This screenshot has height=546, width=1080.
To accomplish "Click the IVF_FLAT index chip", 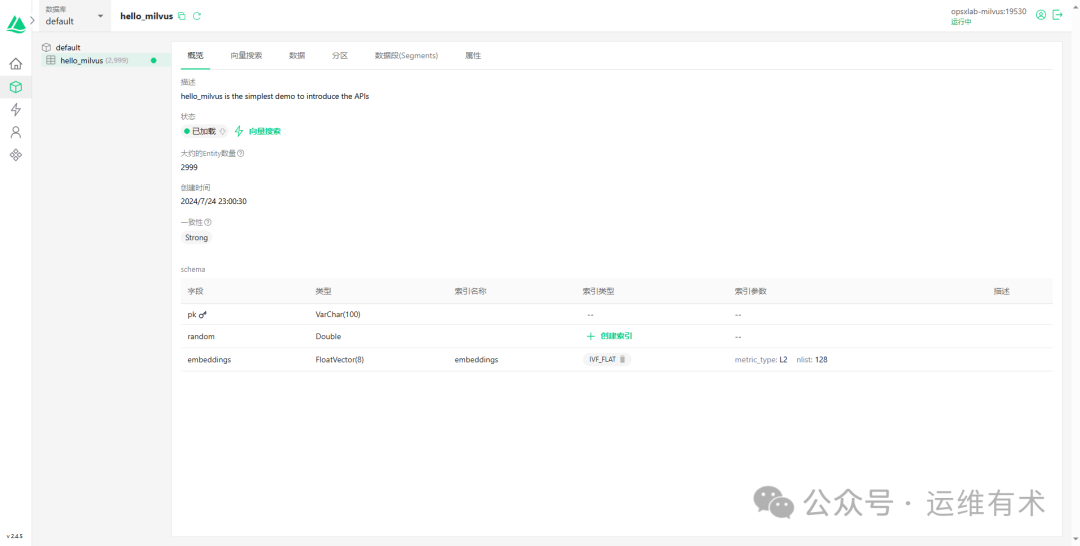I will [x=606, y=359].
